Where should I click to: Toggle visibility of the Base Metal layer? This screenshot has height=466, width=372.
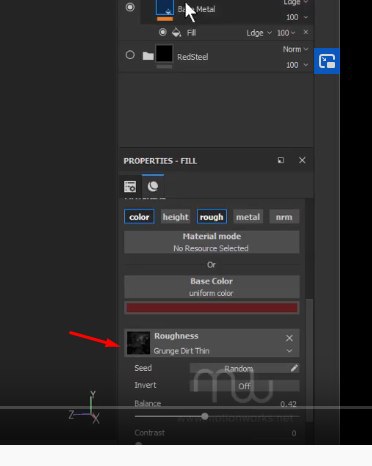point(130,7)
